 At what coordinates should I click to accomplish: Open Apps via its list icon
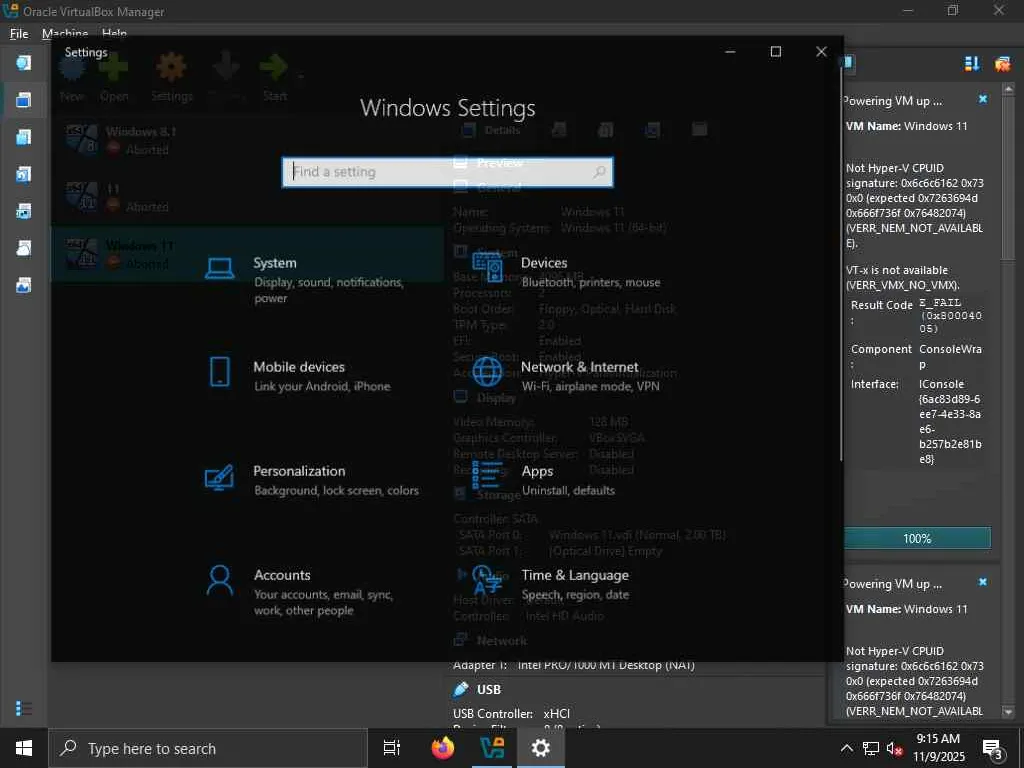coord(487,475)
